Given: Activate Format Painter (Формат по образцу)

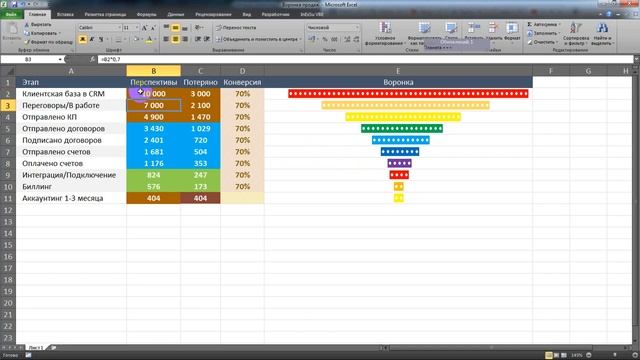Looking at the screenshot, I should 48,42.
